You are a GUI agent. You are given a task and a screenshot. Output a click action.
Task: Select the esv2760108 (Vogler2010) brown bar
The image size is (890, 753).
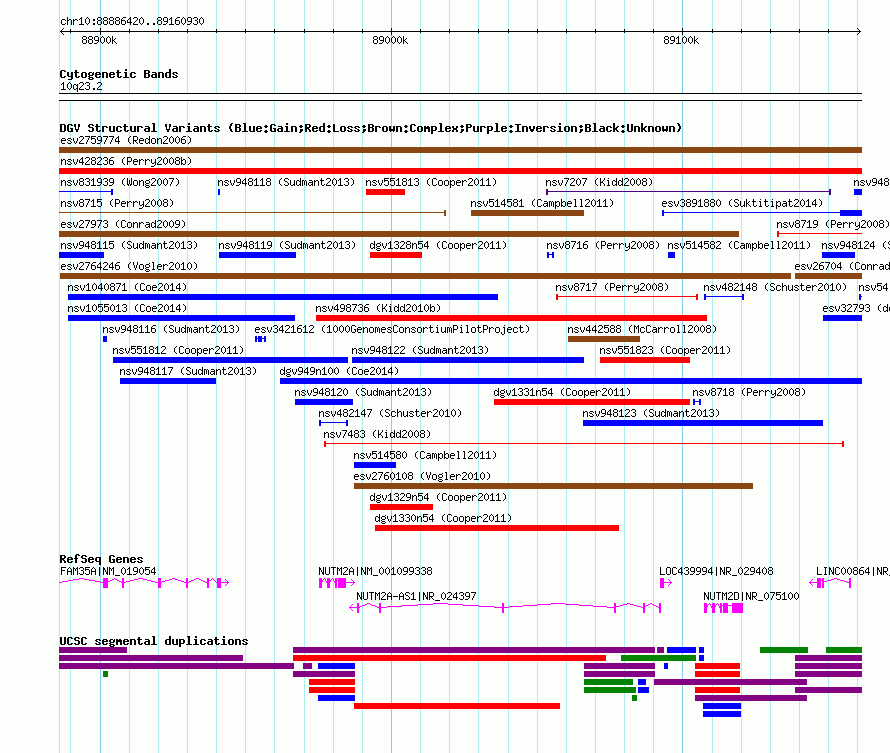pos(553,486)
